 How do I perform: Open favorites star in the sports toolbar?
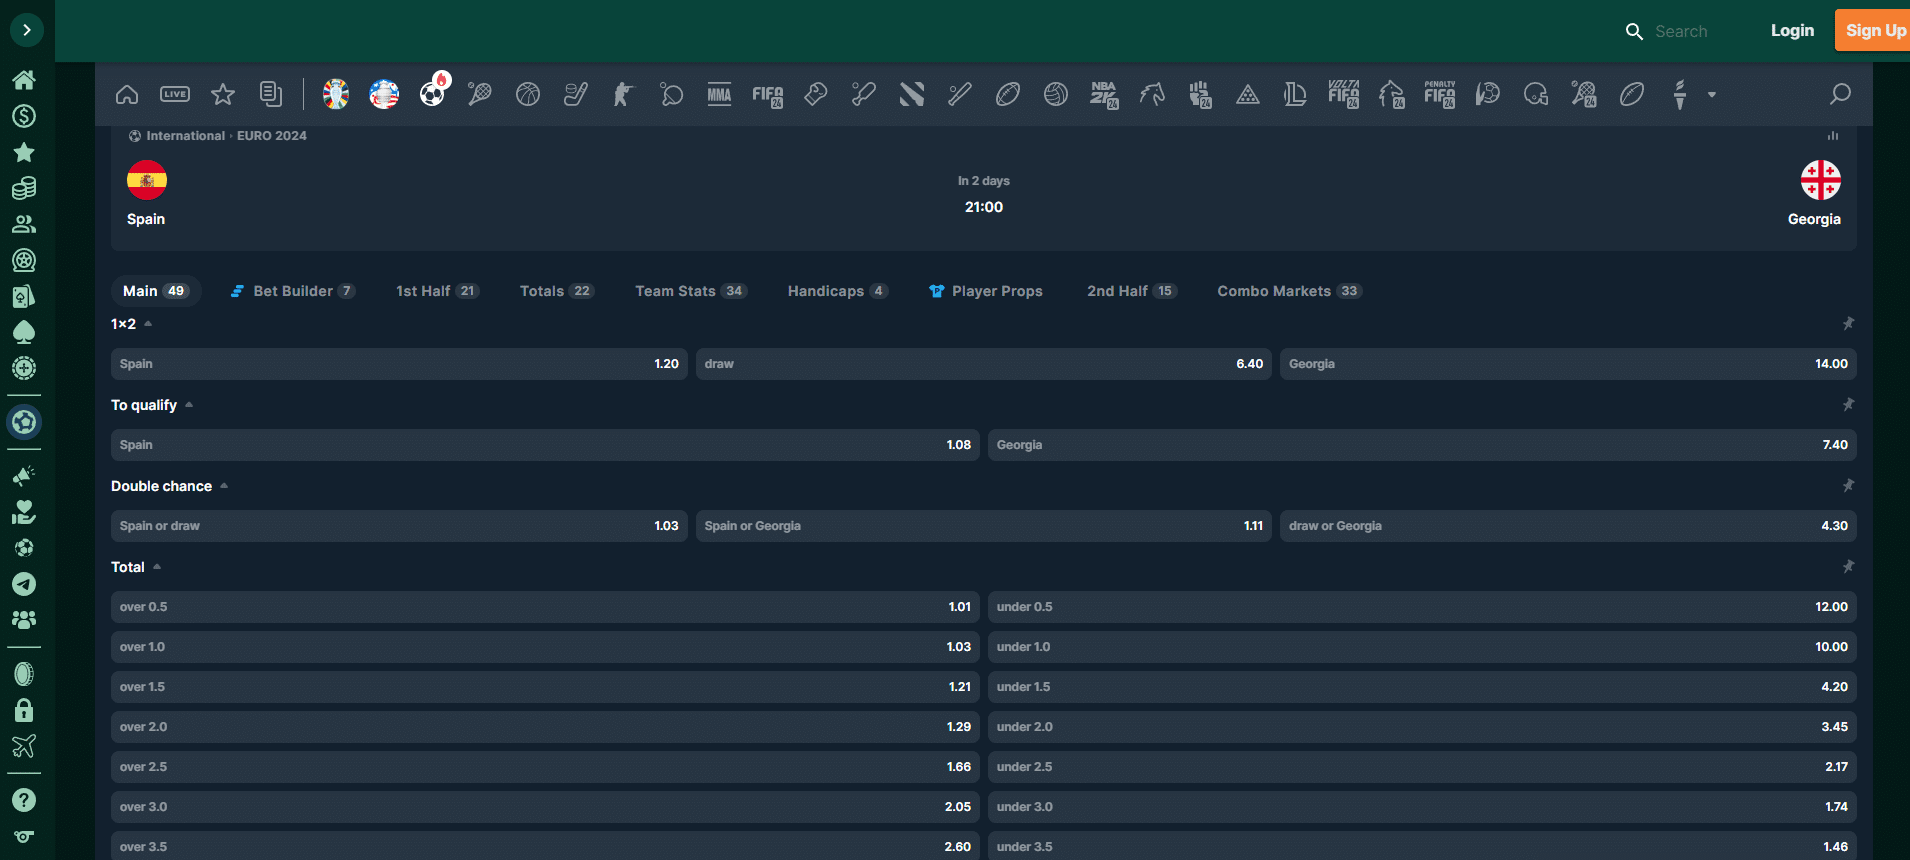[223, 94]
